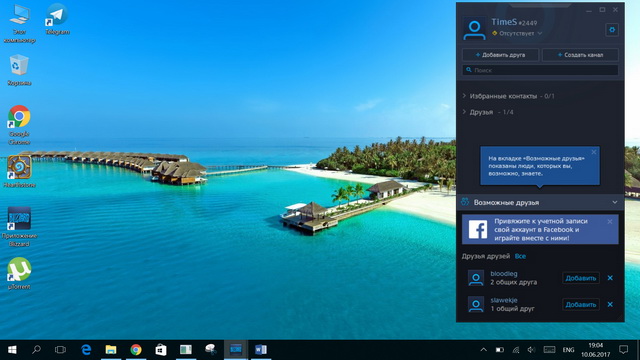Add slawekje with the Добавить button

tap(580, 304)
